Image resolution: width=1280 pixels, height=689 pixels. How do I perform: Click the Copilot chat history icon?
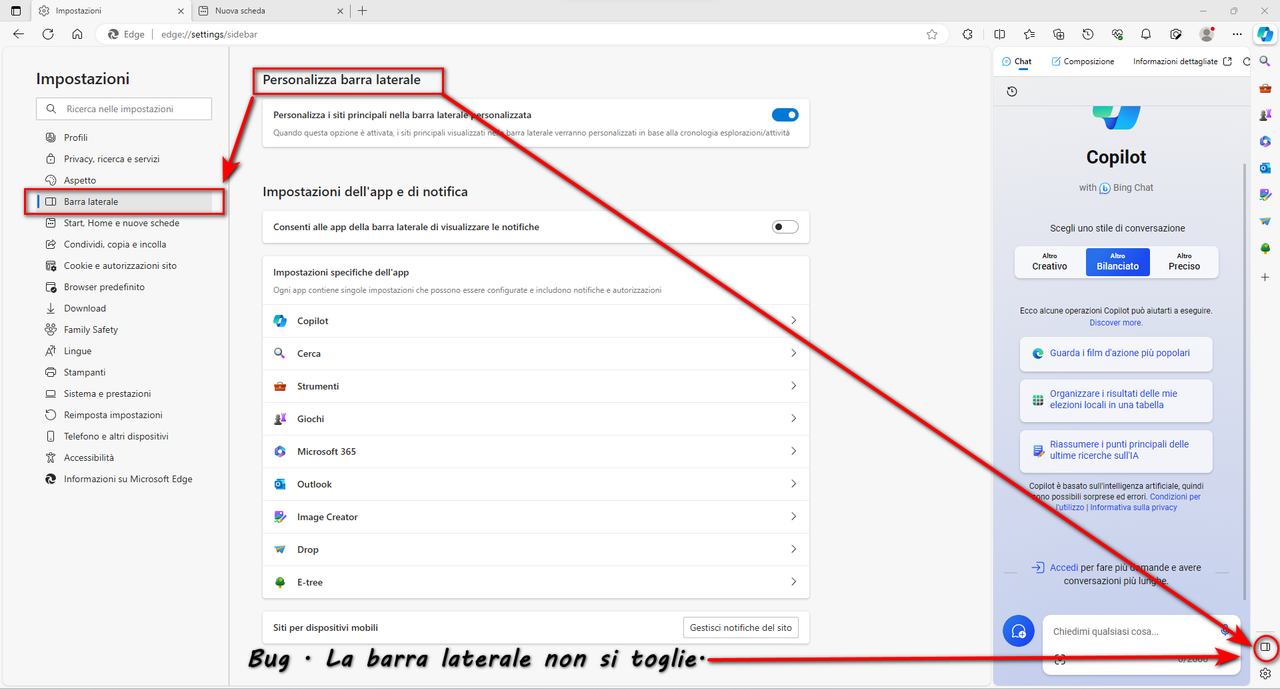pyautogui.click(x=1012, y=91)
